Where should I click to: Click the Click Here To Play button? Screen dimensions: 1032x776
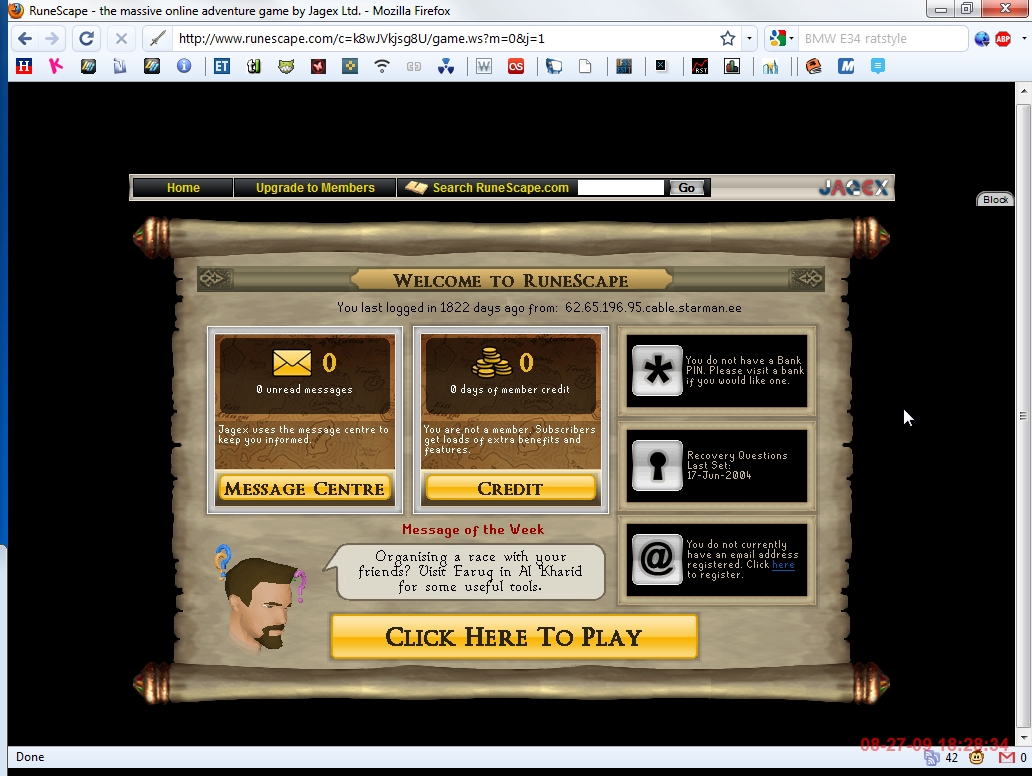click(x=514, y=636)
